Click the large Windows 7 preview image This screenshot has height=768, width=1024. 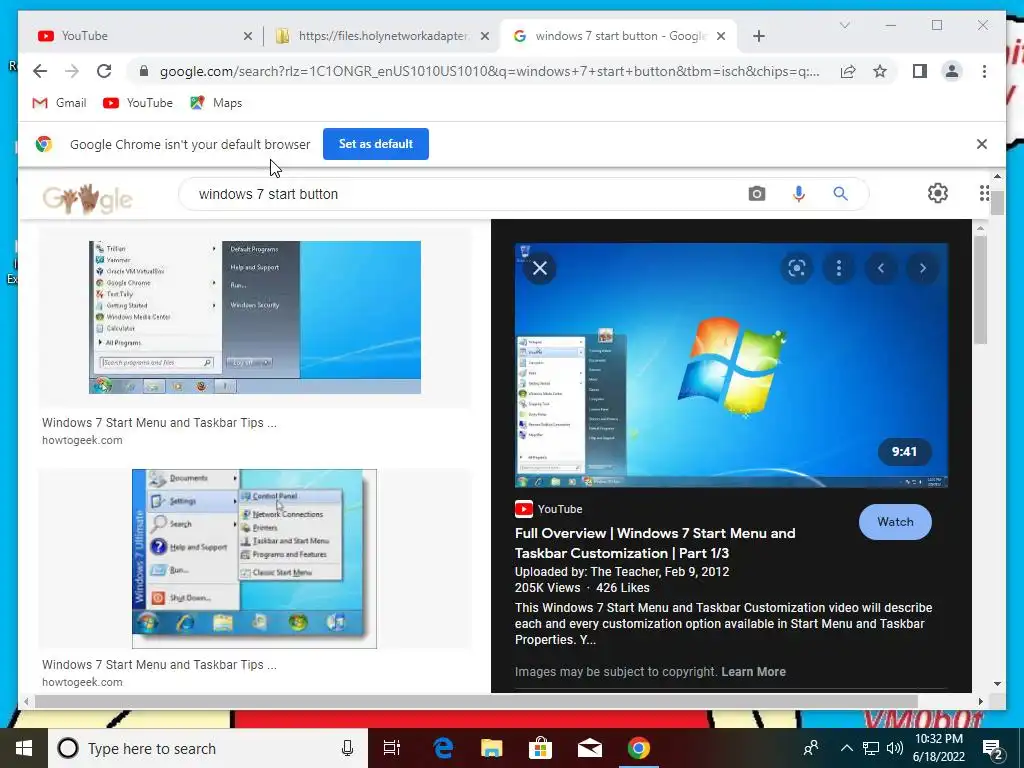[x=731, y=366]
